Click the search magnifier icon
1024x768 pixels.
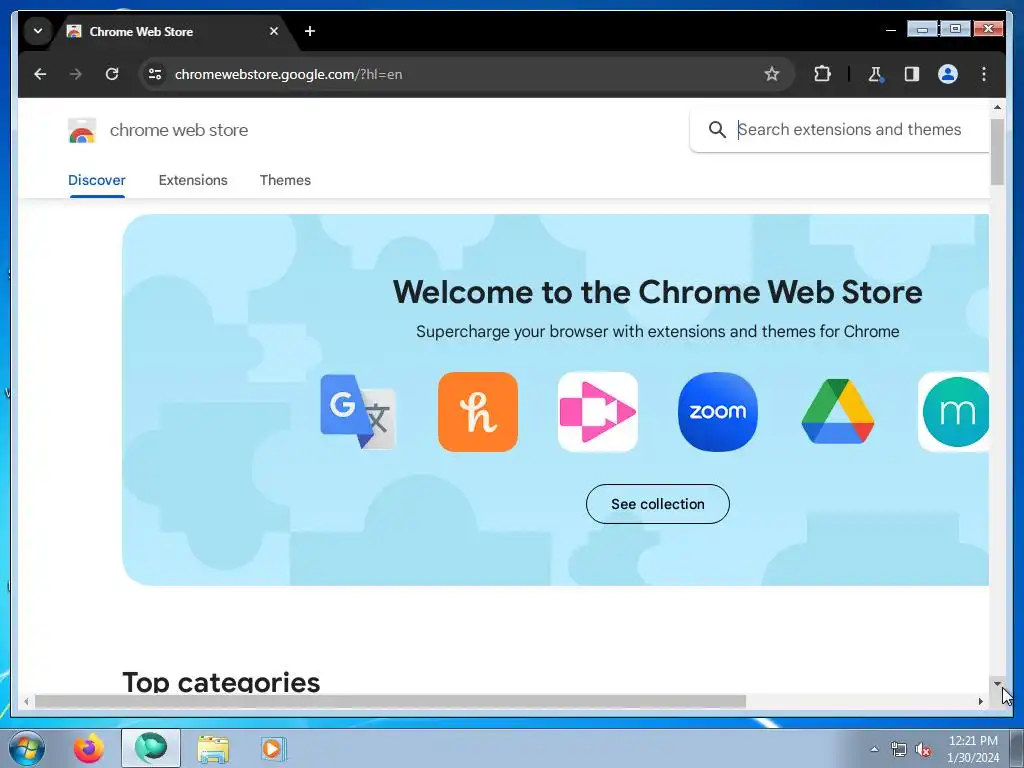pos(717,130)
